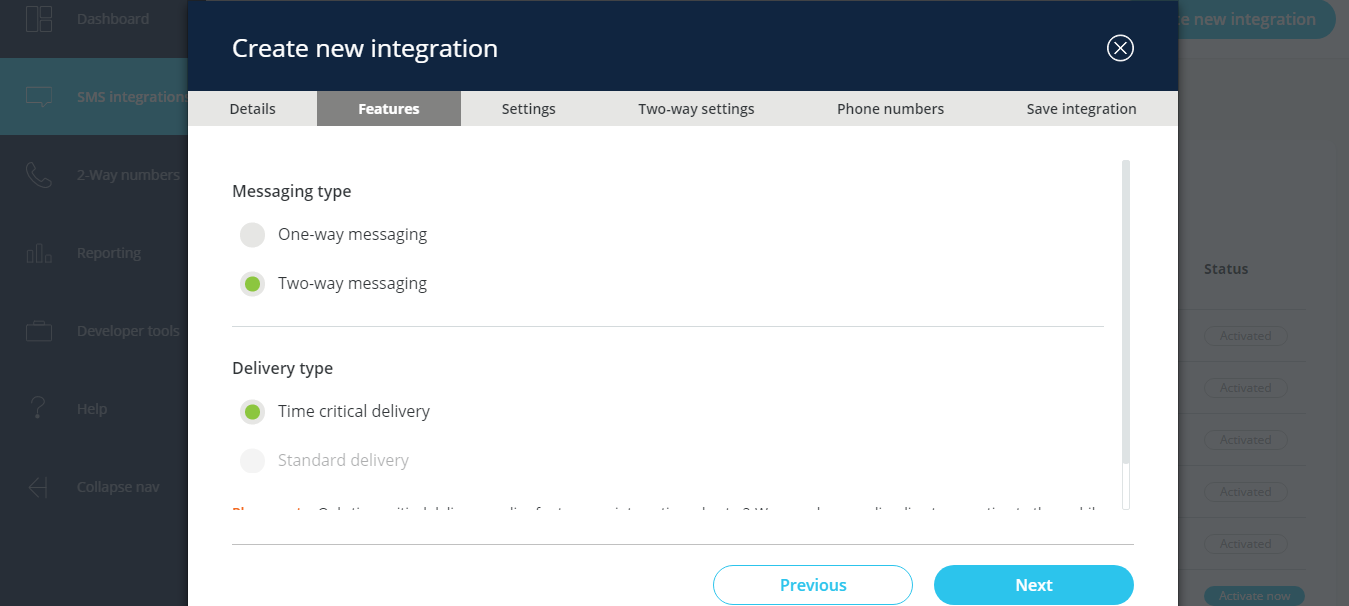Switch to the Details tab
This screenshot has height=606, width=1349.
point(252,109)
